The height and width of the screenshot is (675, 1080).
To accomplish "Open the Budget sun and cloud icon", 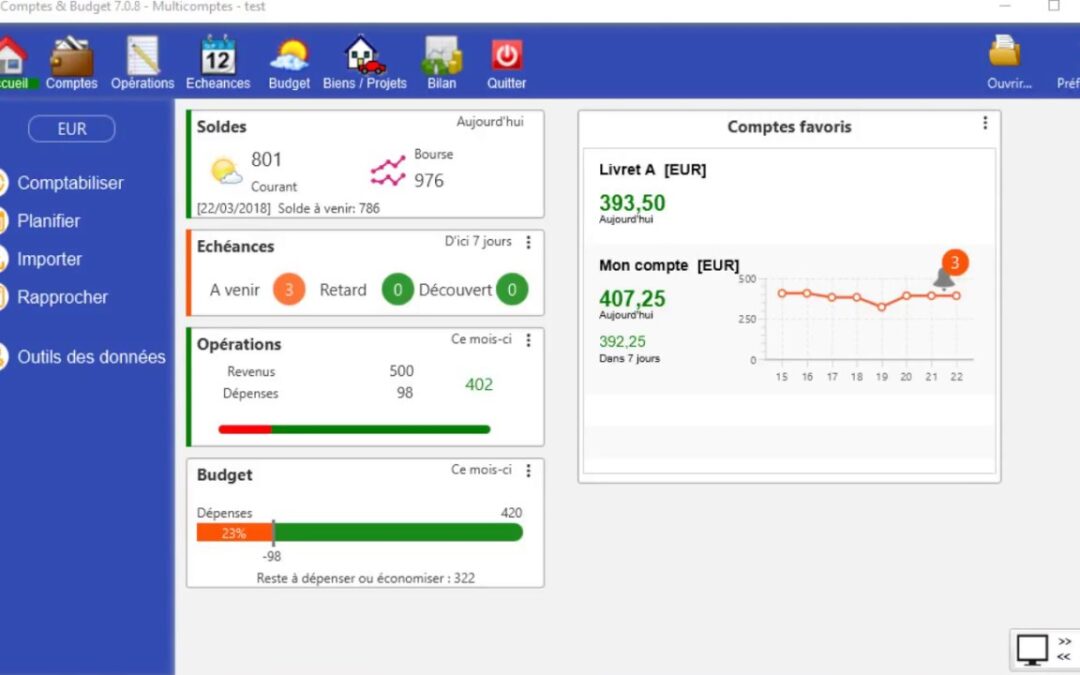I will [x=289, y=56].
